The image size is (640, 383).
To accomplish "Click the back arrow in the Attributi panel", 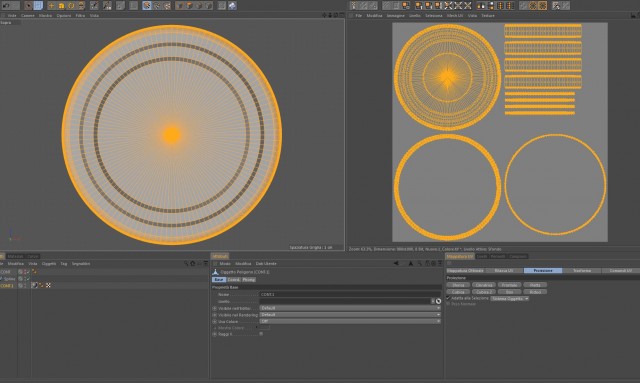I will pyautogui.click(x=396, y=263).
